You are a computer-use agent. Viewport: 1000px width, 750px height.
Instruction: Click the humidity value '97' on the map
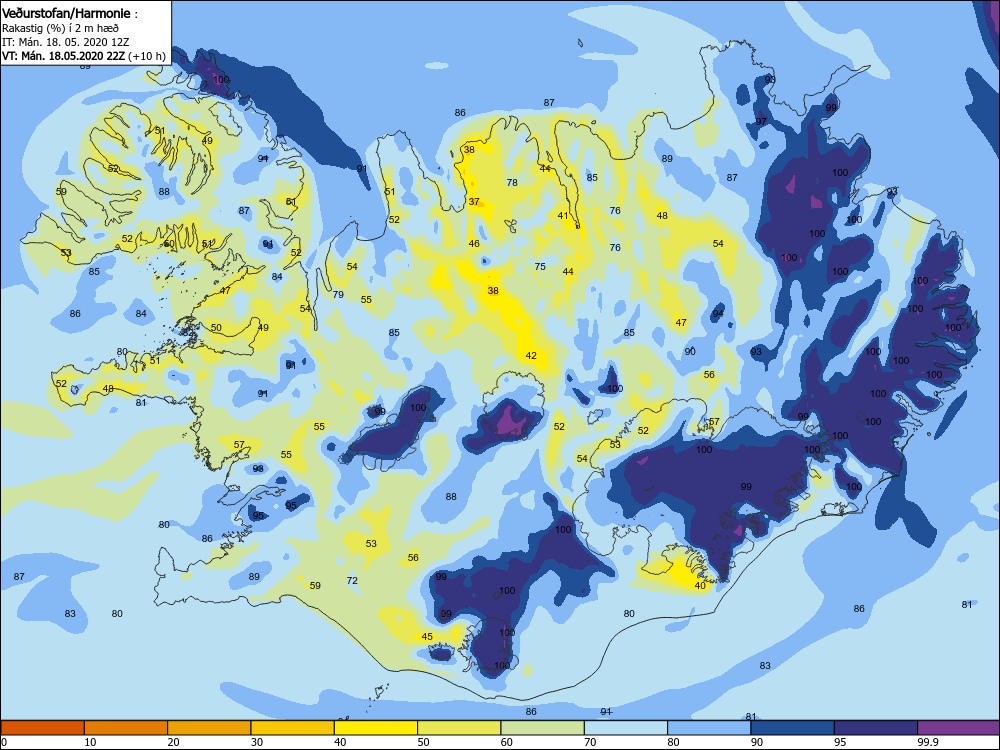761,121
